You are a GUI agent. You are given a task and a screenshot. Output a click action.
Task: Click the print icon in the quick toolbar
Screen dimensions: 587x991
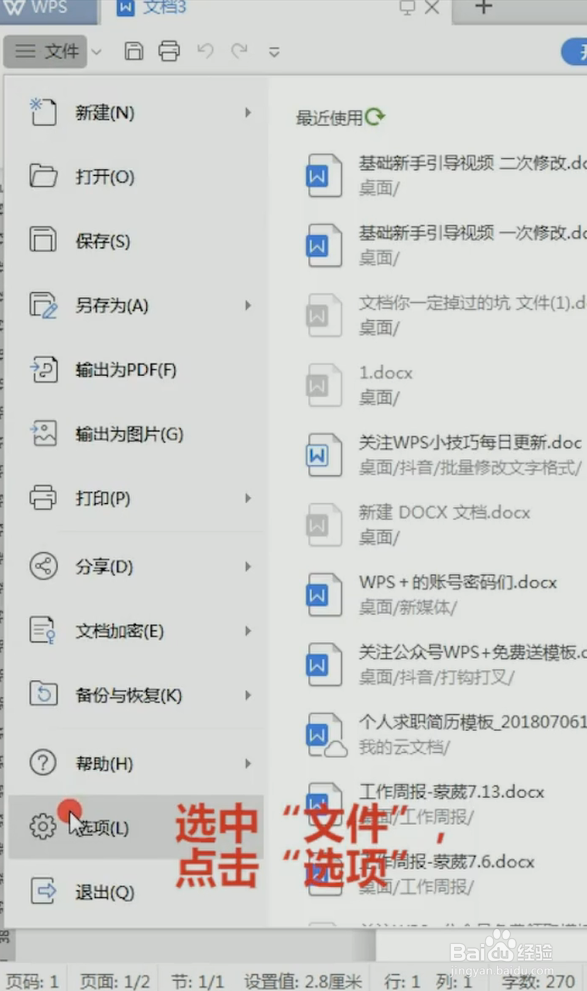click(169, 51)
